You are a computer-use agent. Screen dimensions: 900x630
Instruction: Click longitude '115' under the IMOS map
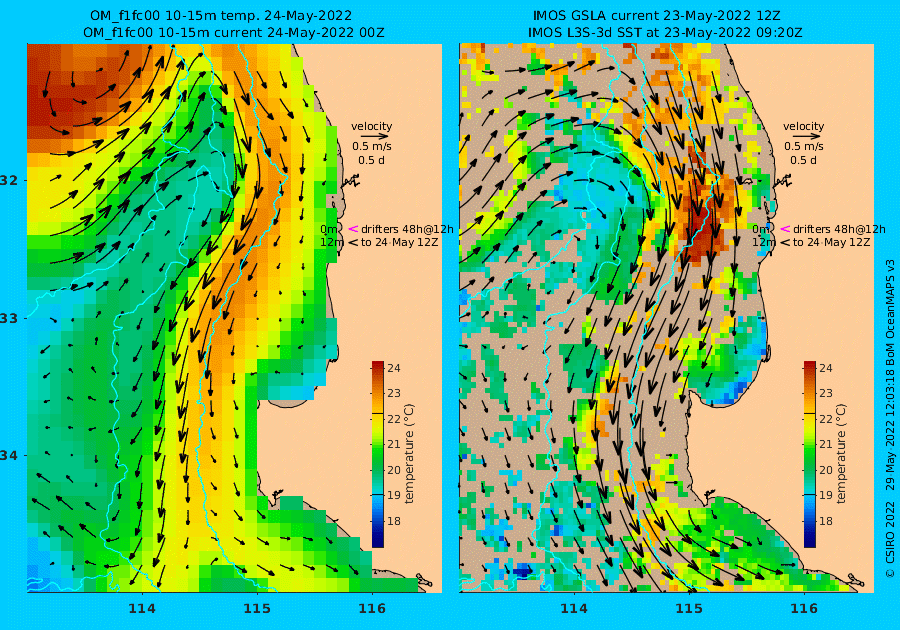pos(689,609)
